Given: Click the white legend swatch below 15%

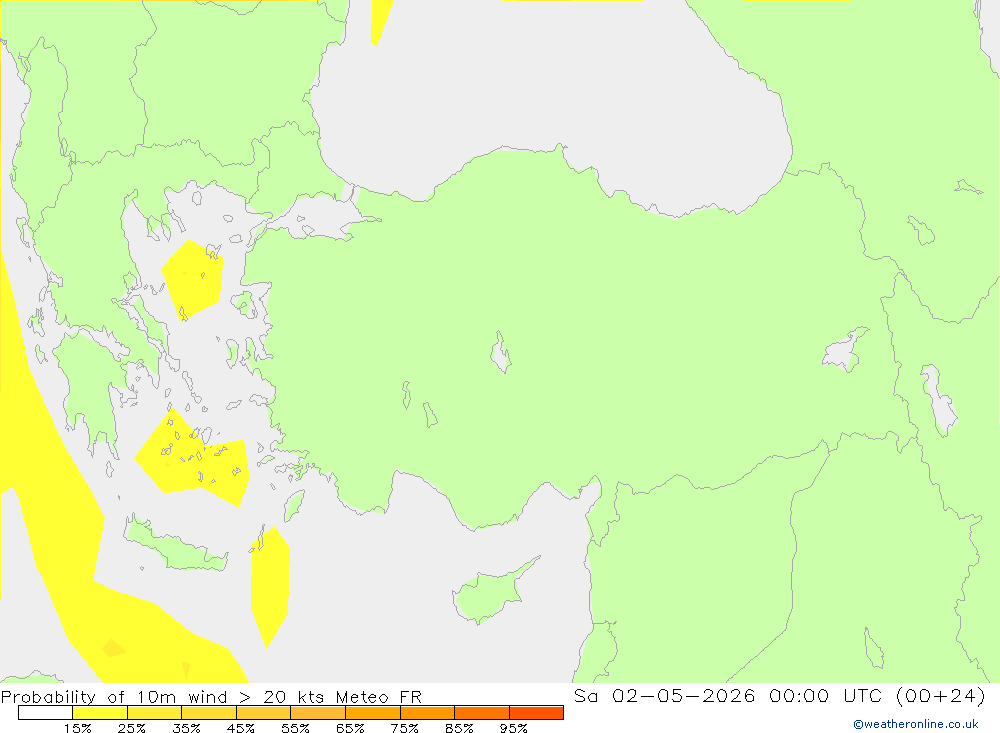Looking at the screenshot, I should (45, 713).
